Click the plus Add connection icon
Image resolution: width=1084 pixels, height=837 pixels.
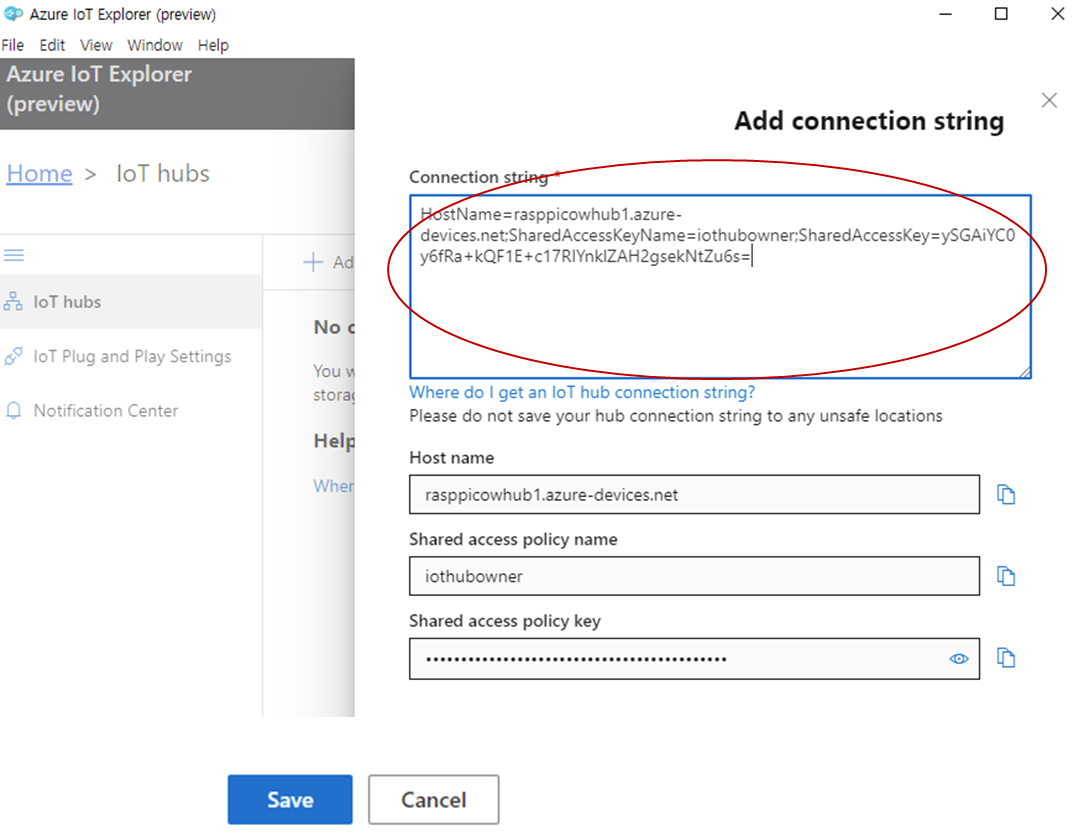pyautogui.click(x=313, y=262)
